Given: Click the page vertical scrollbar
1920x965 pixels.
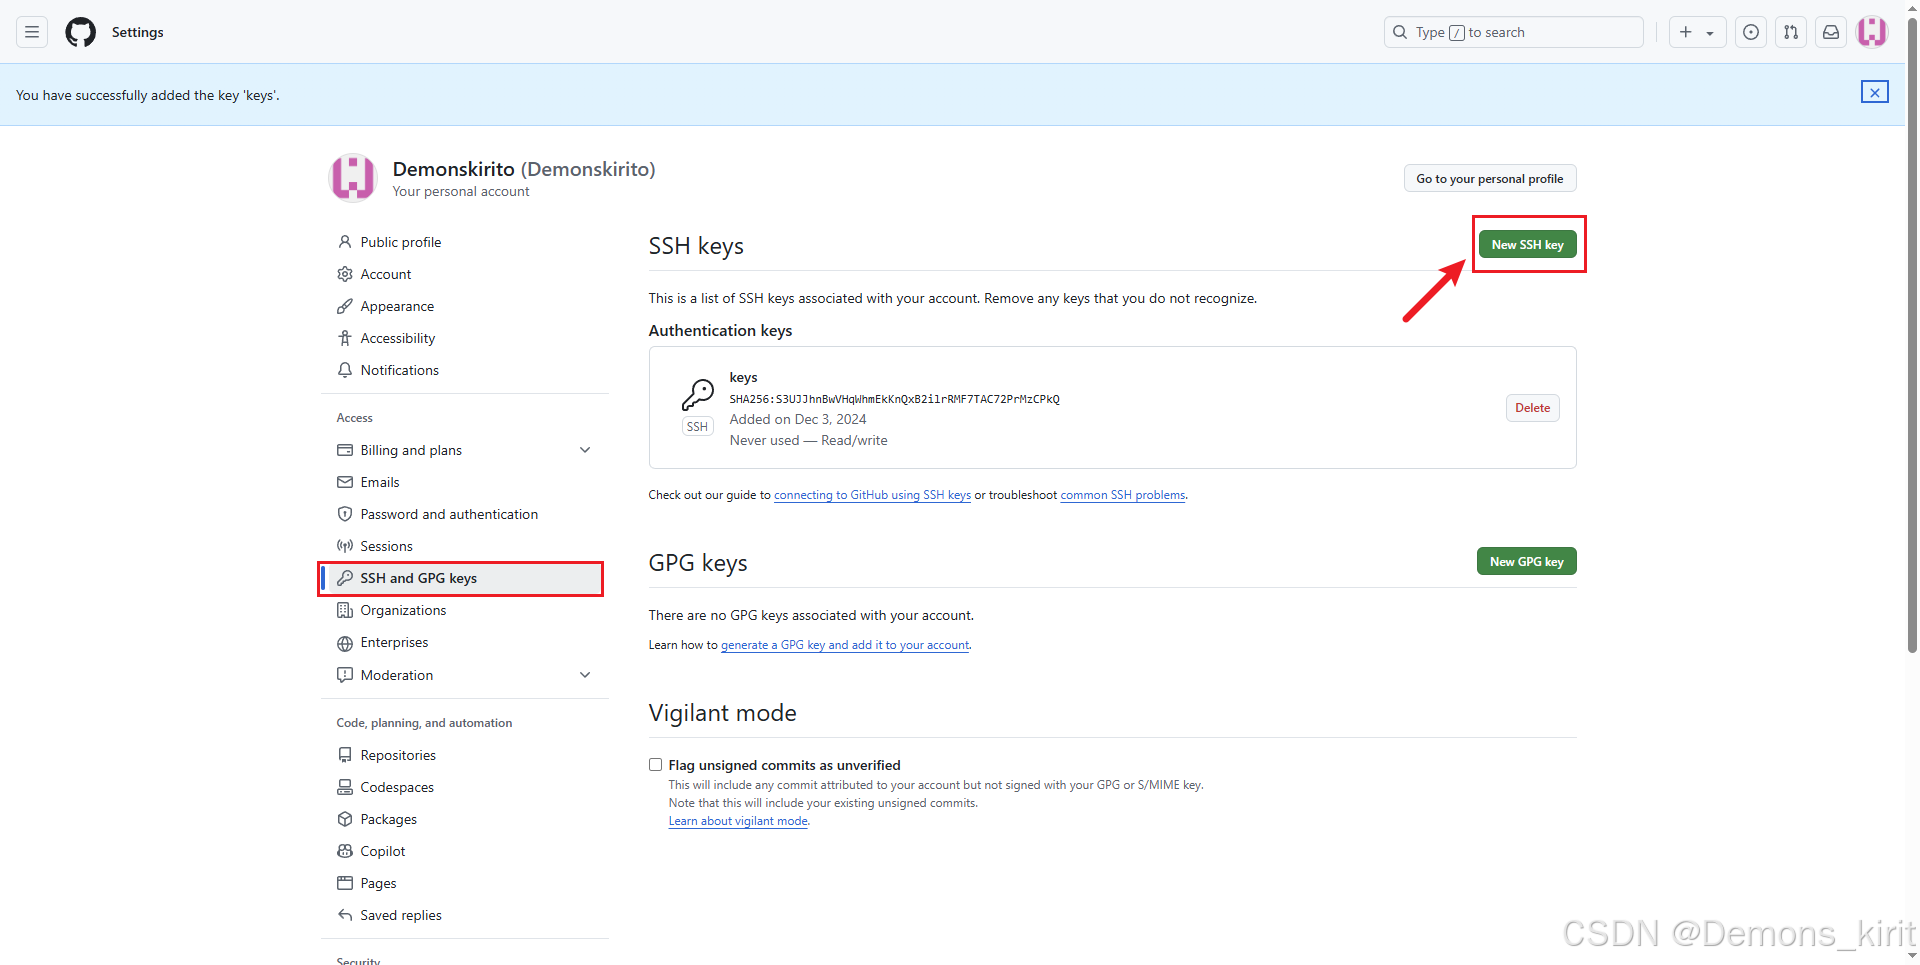Looking at the screenshot, I should click(x=1912, y=333).
